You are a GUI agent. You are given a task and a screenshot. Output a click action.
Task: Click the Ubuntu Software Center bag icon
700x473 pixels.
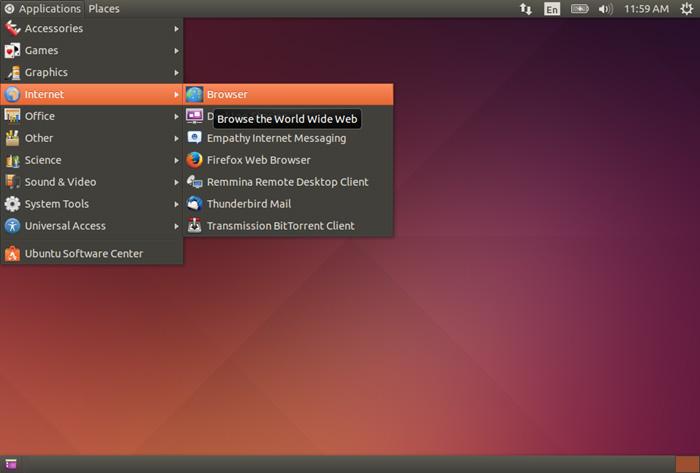tap(12, 253)
